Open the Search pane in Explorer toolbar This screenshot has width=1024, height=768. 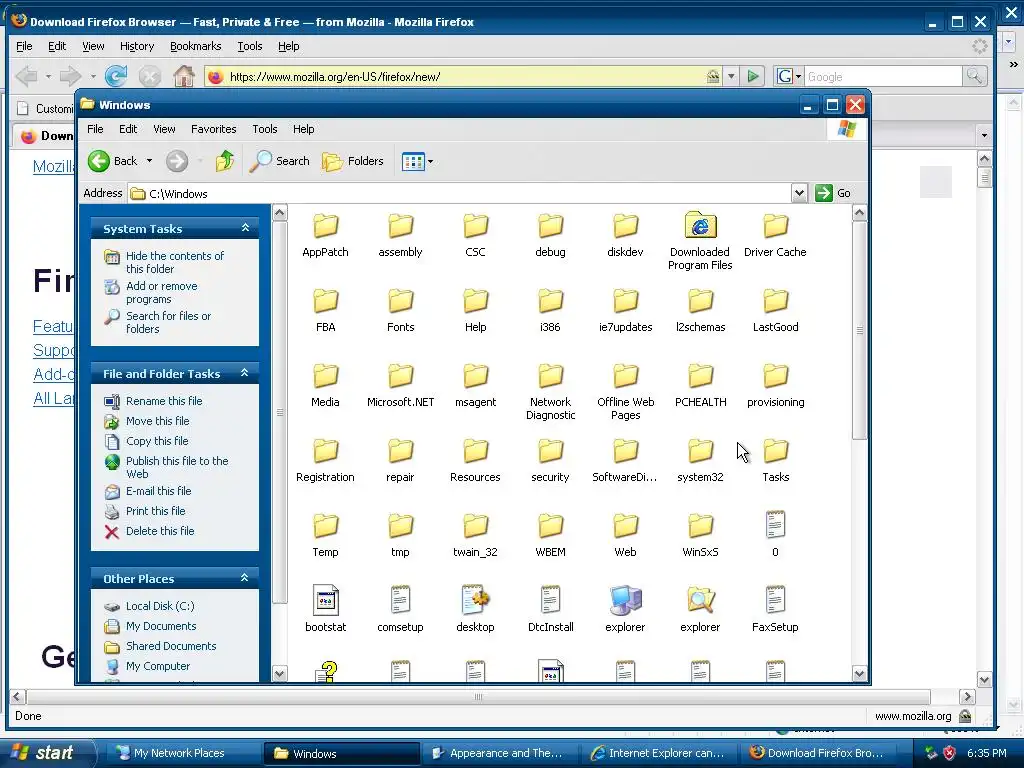(280, 161)
